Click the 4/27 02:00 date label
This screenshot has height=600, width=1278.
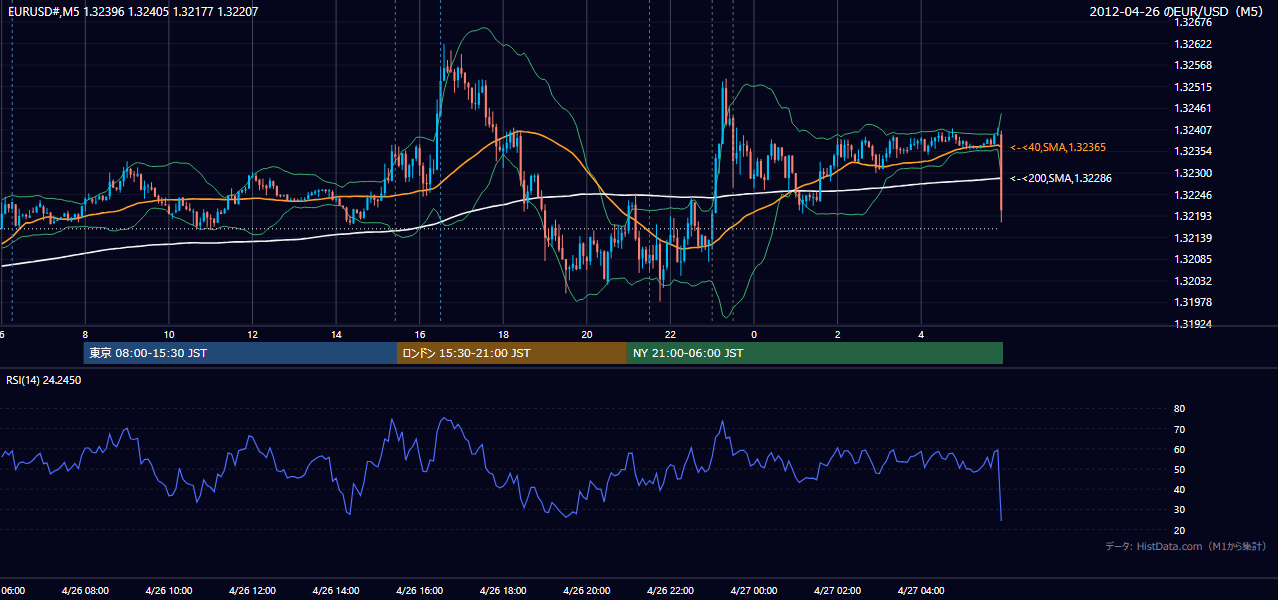click(x=837, y=590)
